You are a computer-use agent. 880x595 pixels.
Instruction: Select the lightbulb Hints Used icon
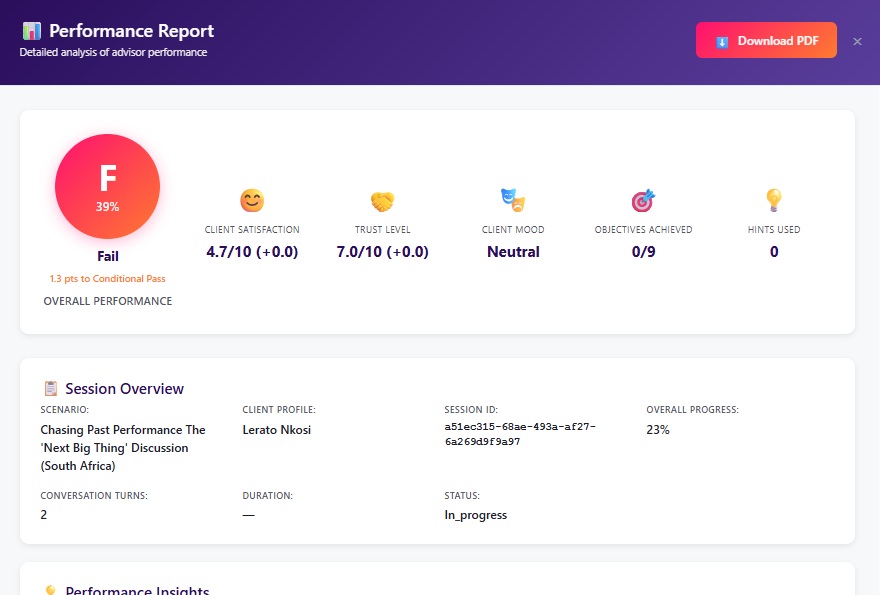[x=773, y=199]
